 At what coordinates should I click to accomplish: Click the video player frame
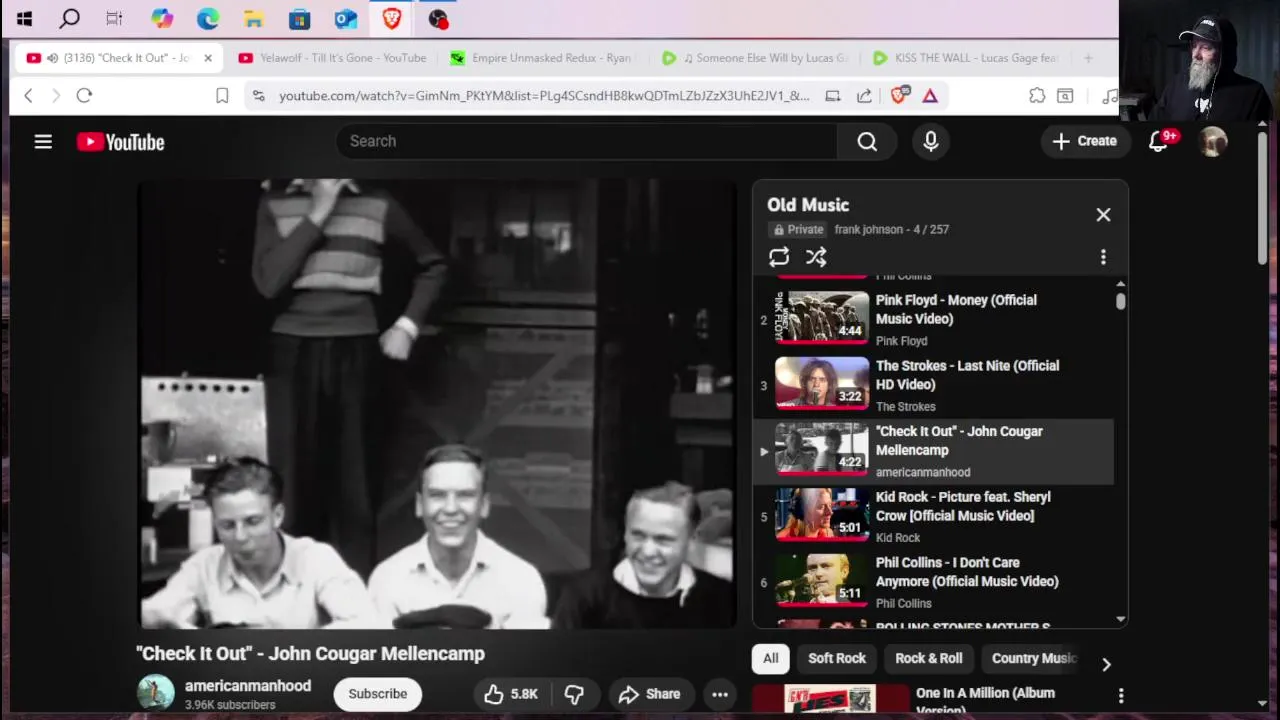pyautogui.click(x=436, y=404)
